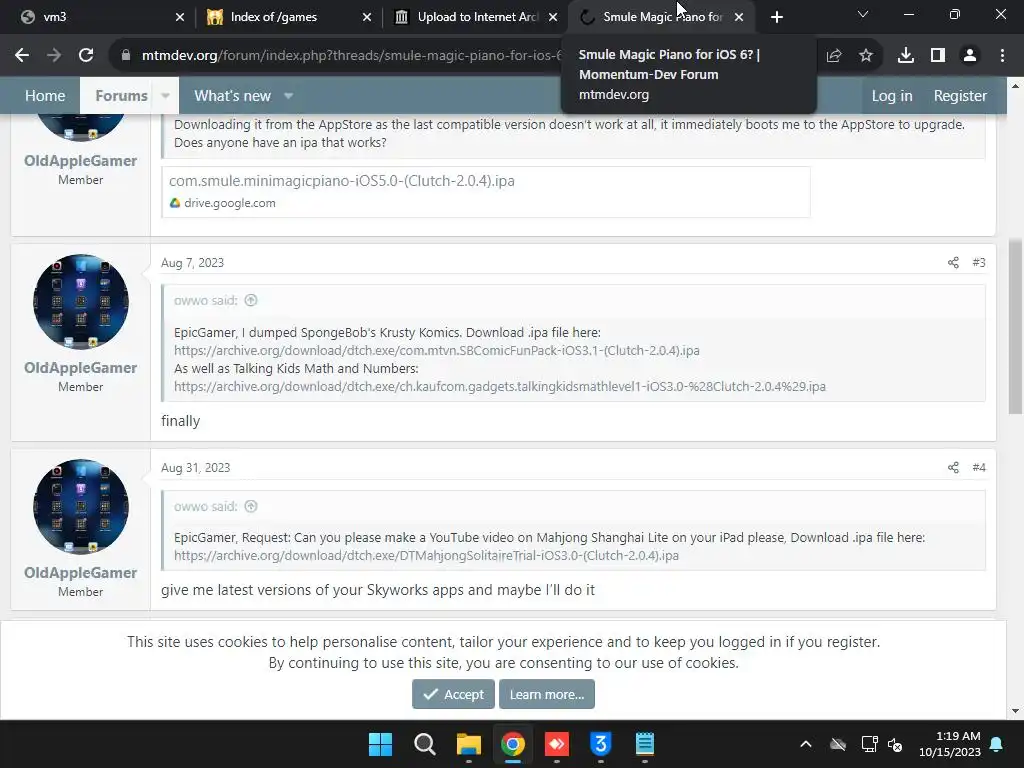The height and width of the screenshot is (768, 1024).
Task: Open the Notepad icon in taskbar
Action: (645, 744)
